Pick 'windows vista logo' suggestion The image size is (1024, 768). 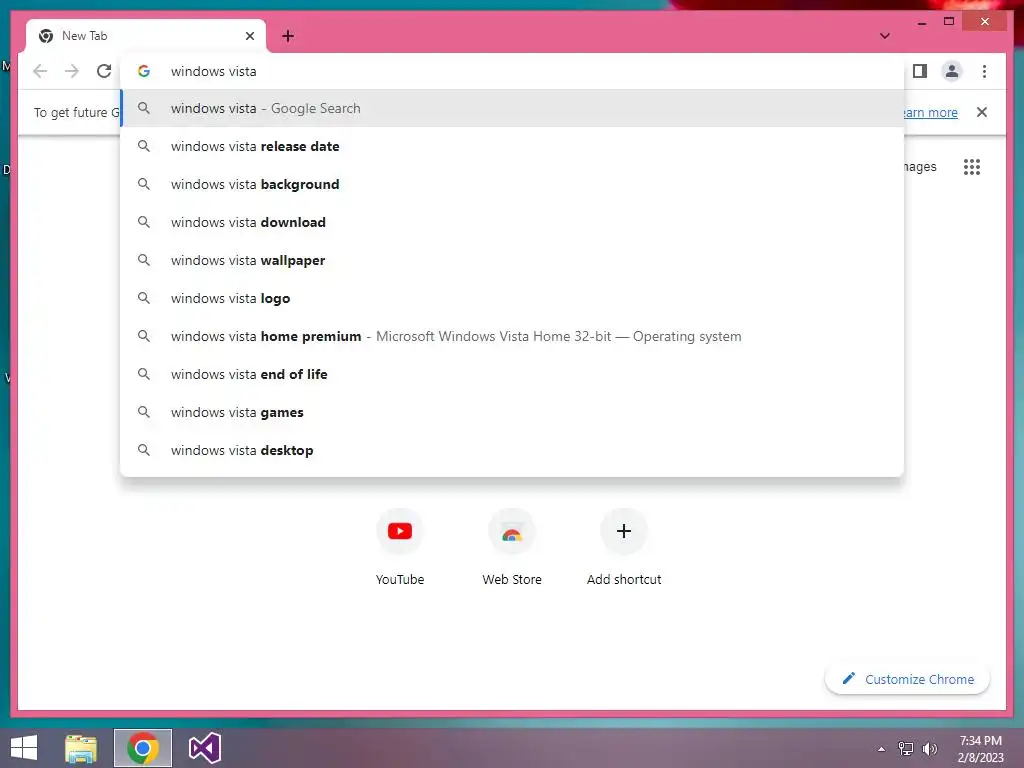512,298
